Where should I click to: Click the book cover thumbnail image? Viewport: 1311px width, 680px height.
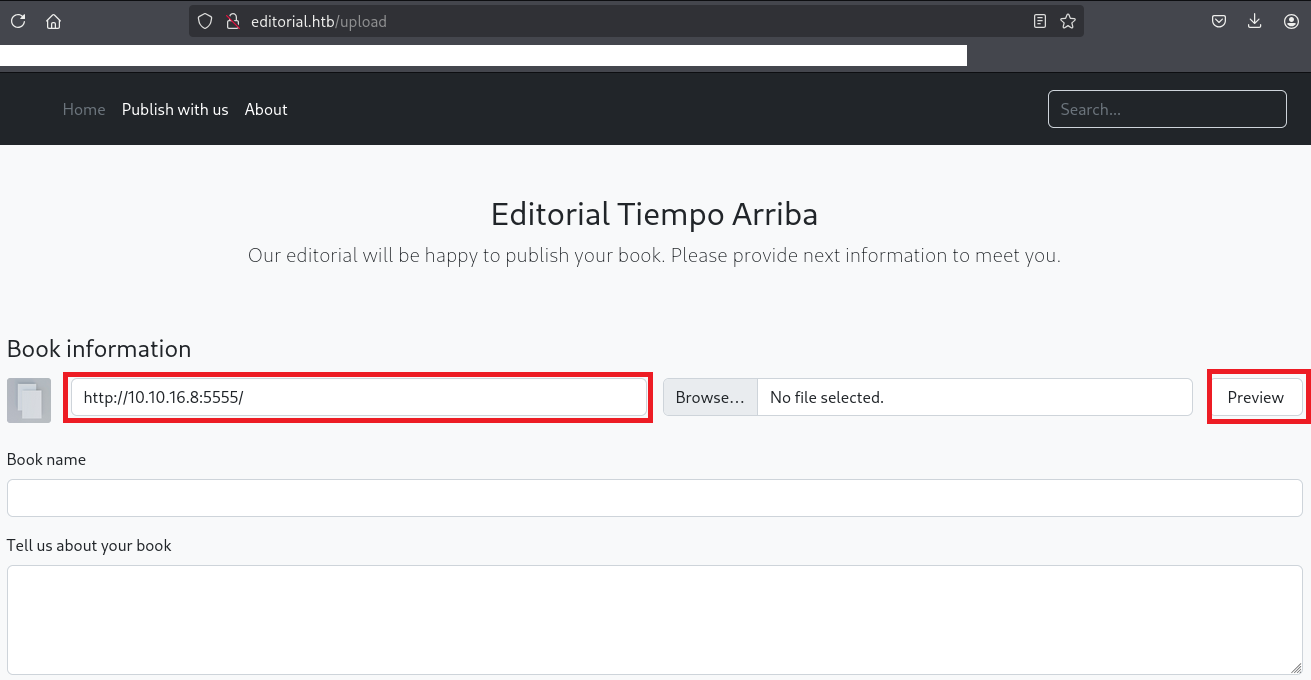pyautogui.click(x=29, y=400)
